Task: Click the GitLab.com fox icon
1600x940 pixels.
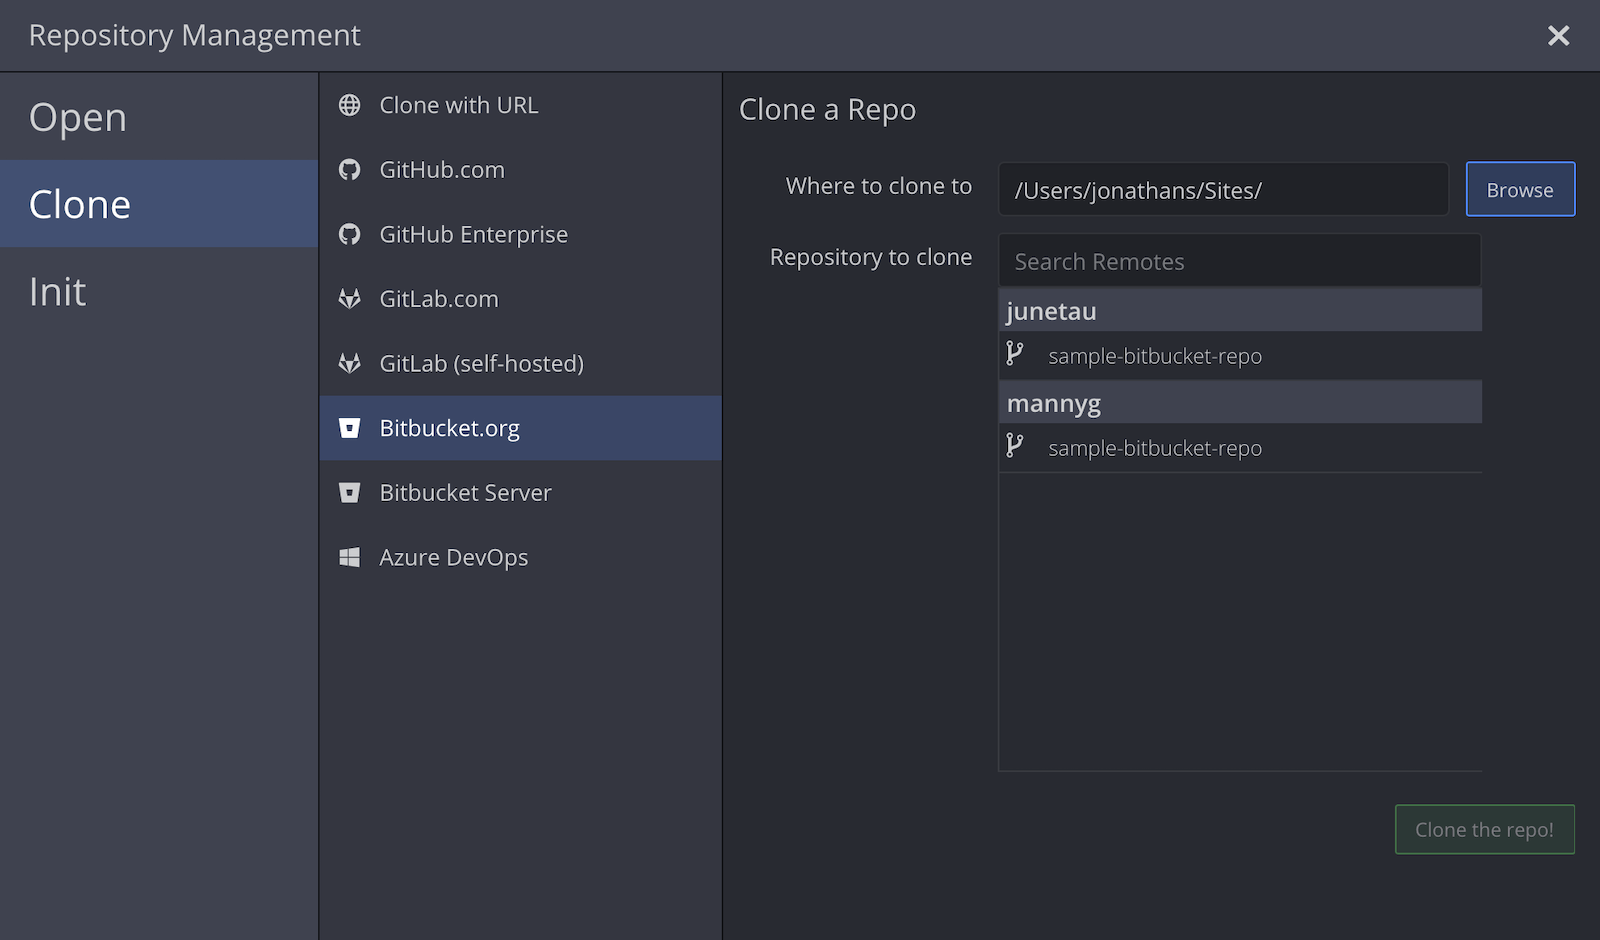Action: (349, 299)
